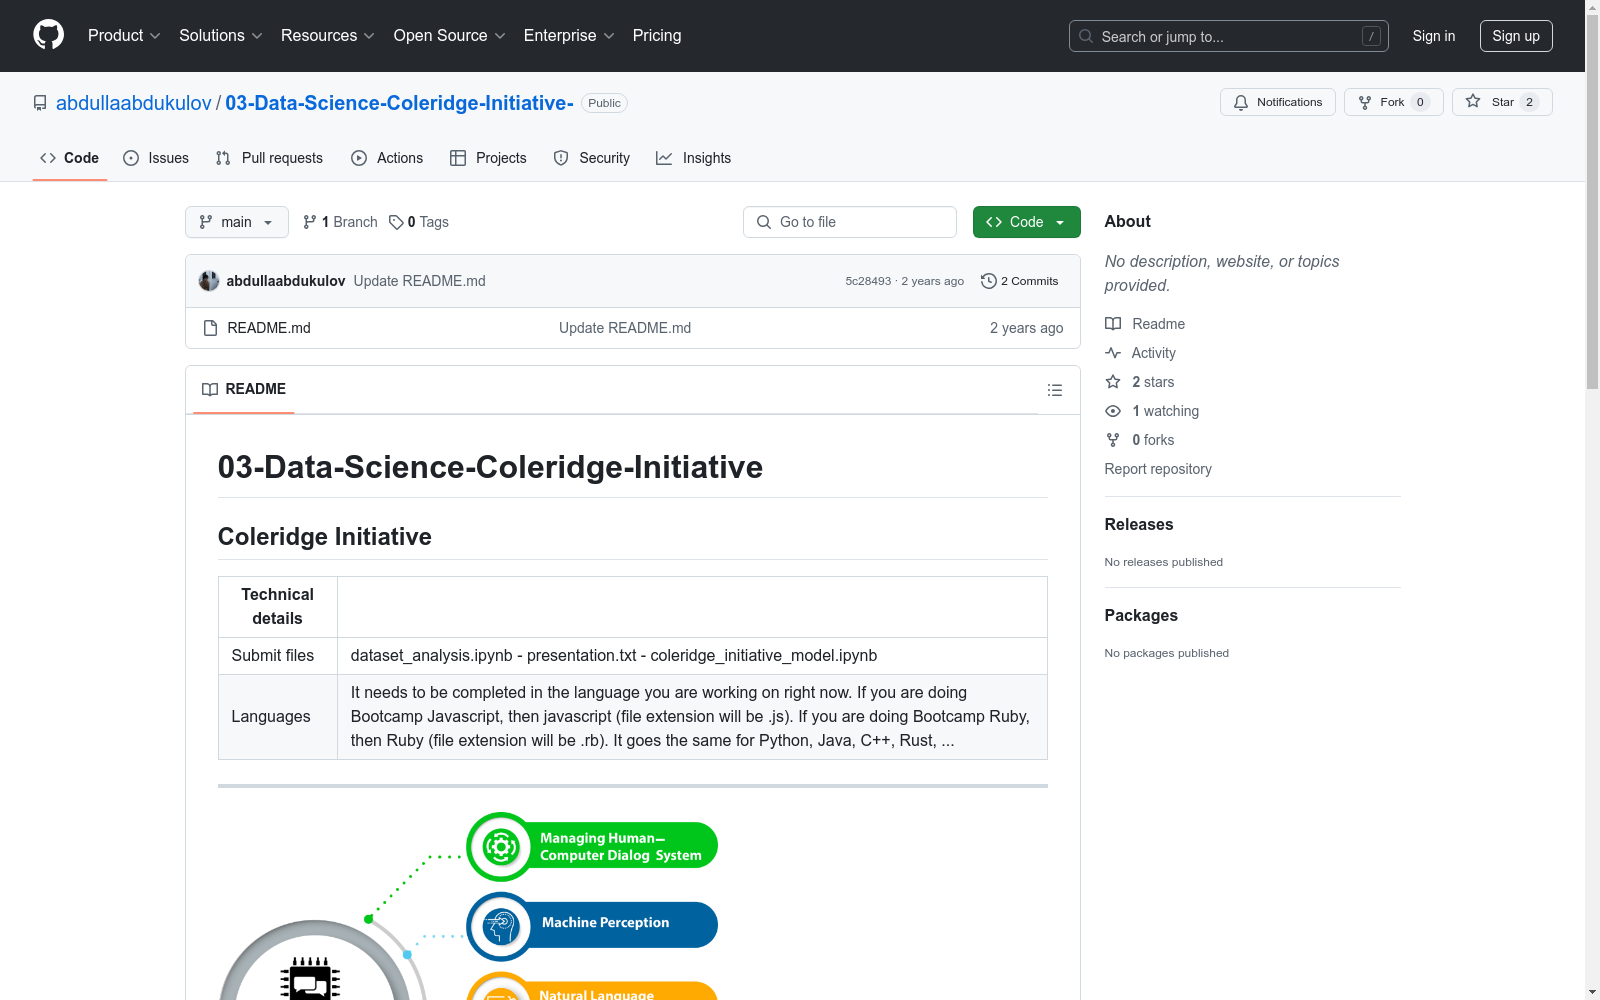
Task: Open the Activity link in About
Action: click(1140, 353)
